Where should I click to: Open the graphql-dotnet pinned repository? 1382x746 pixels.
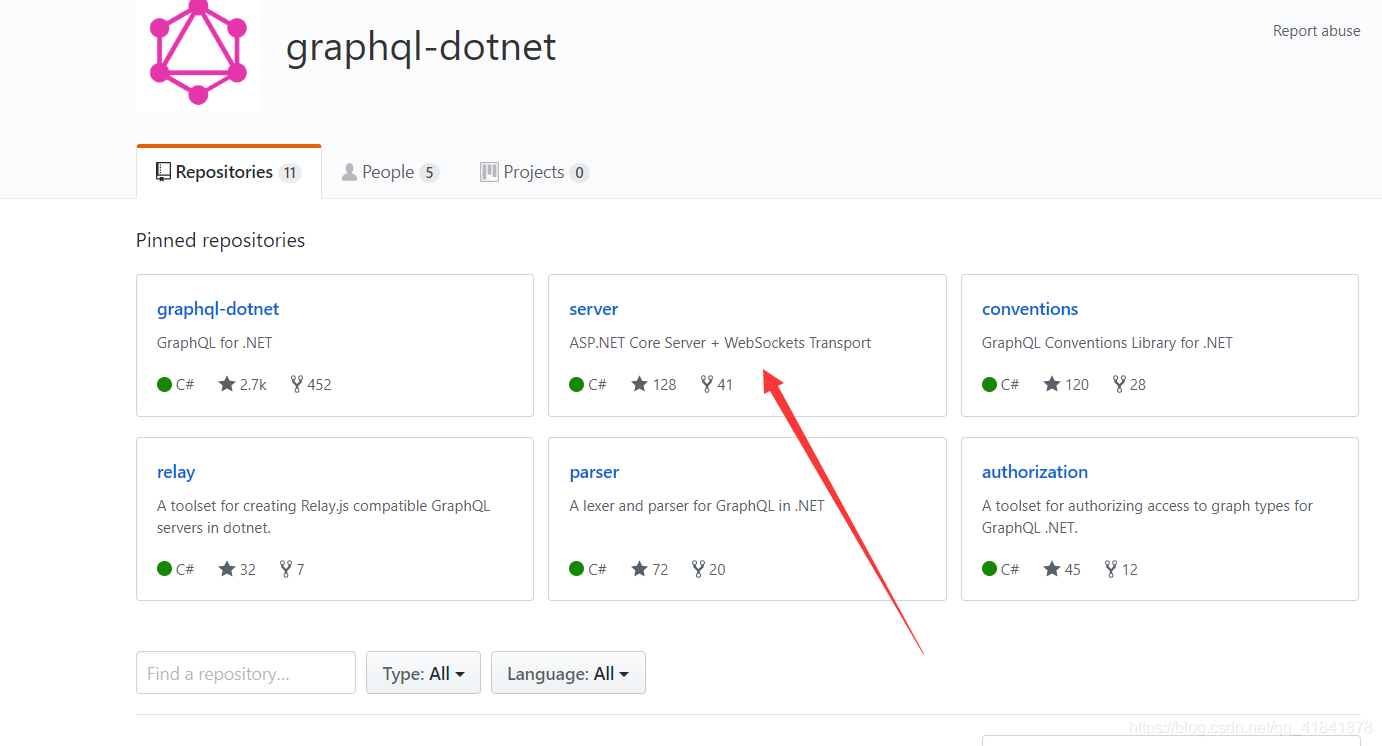coord(218,309)
